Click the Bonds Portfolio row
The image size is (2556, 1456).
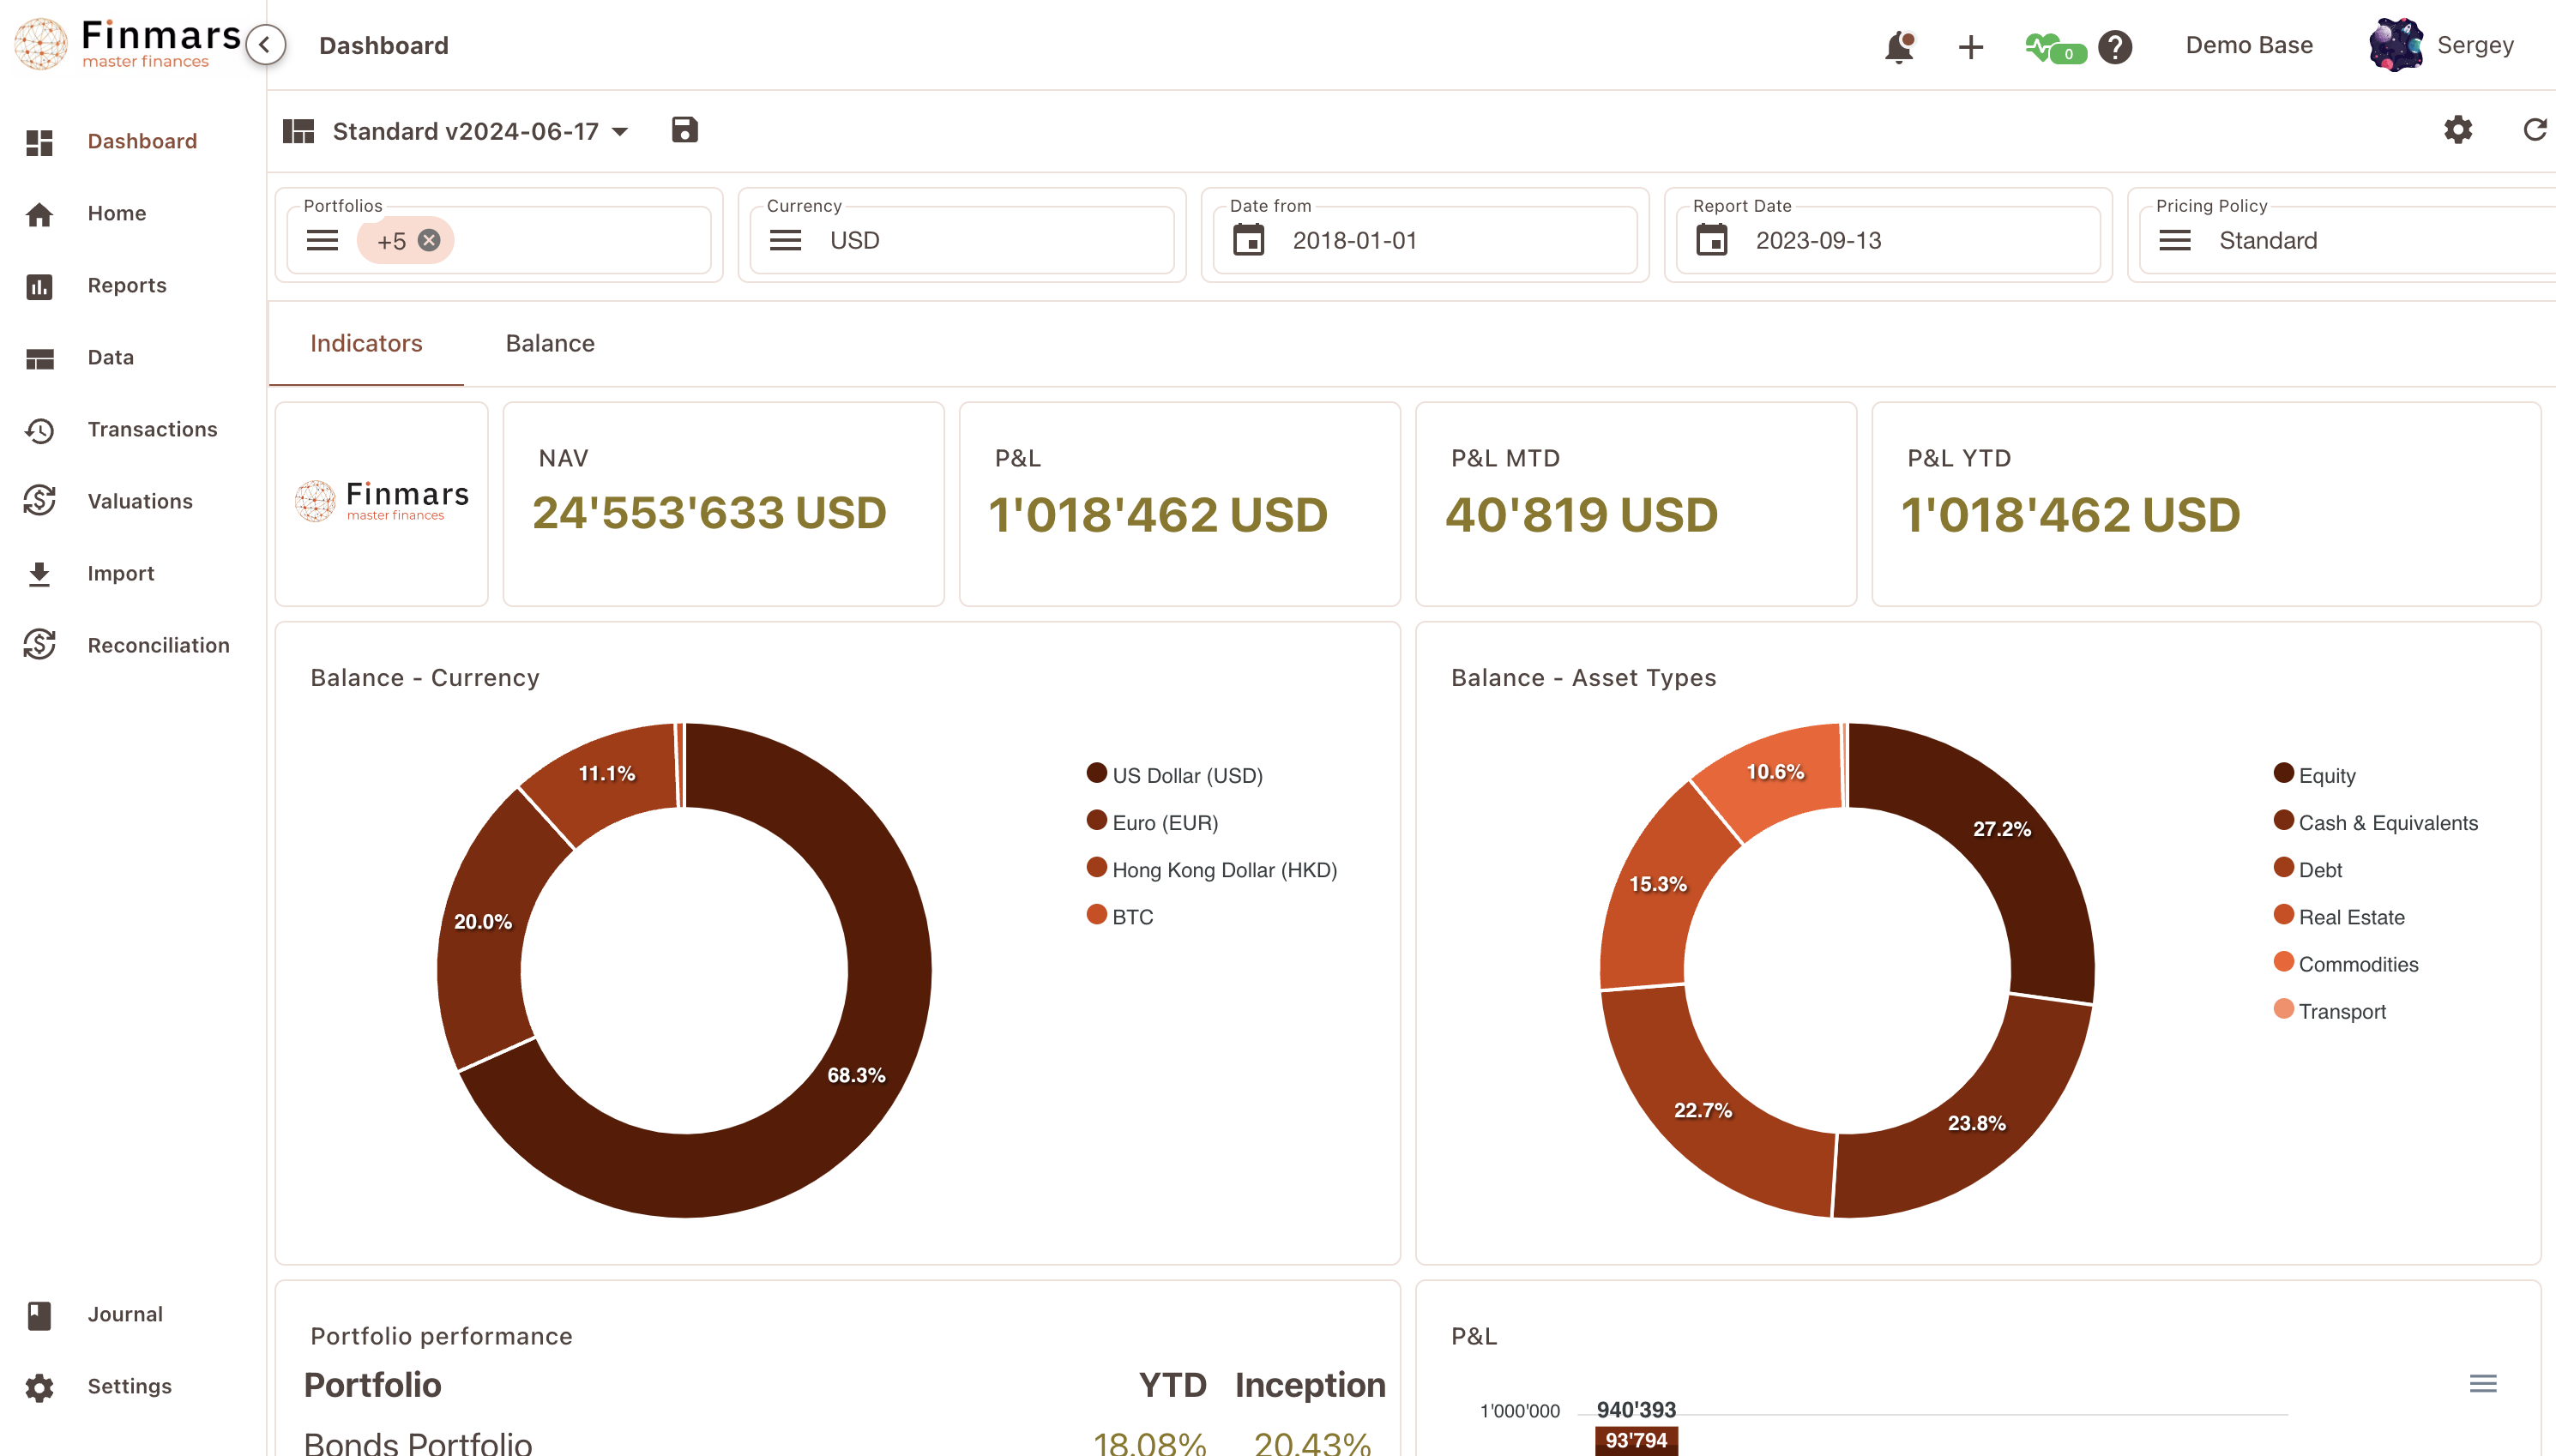pos(837,1442)
